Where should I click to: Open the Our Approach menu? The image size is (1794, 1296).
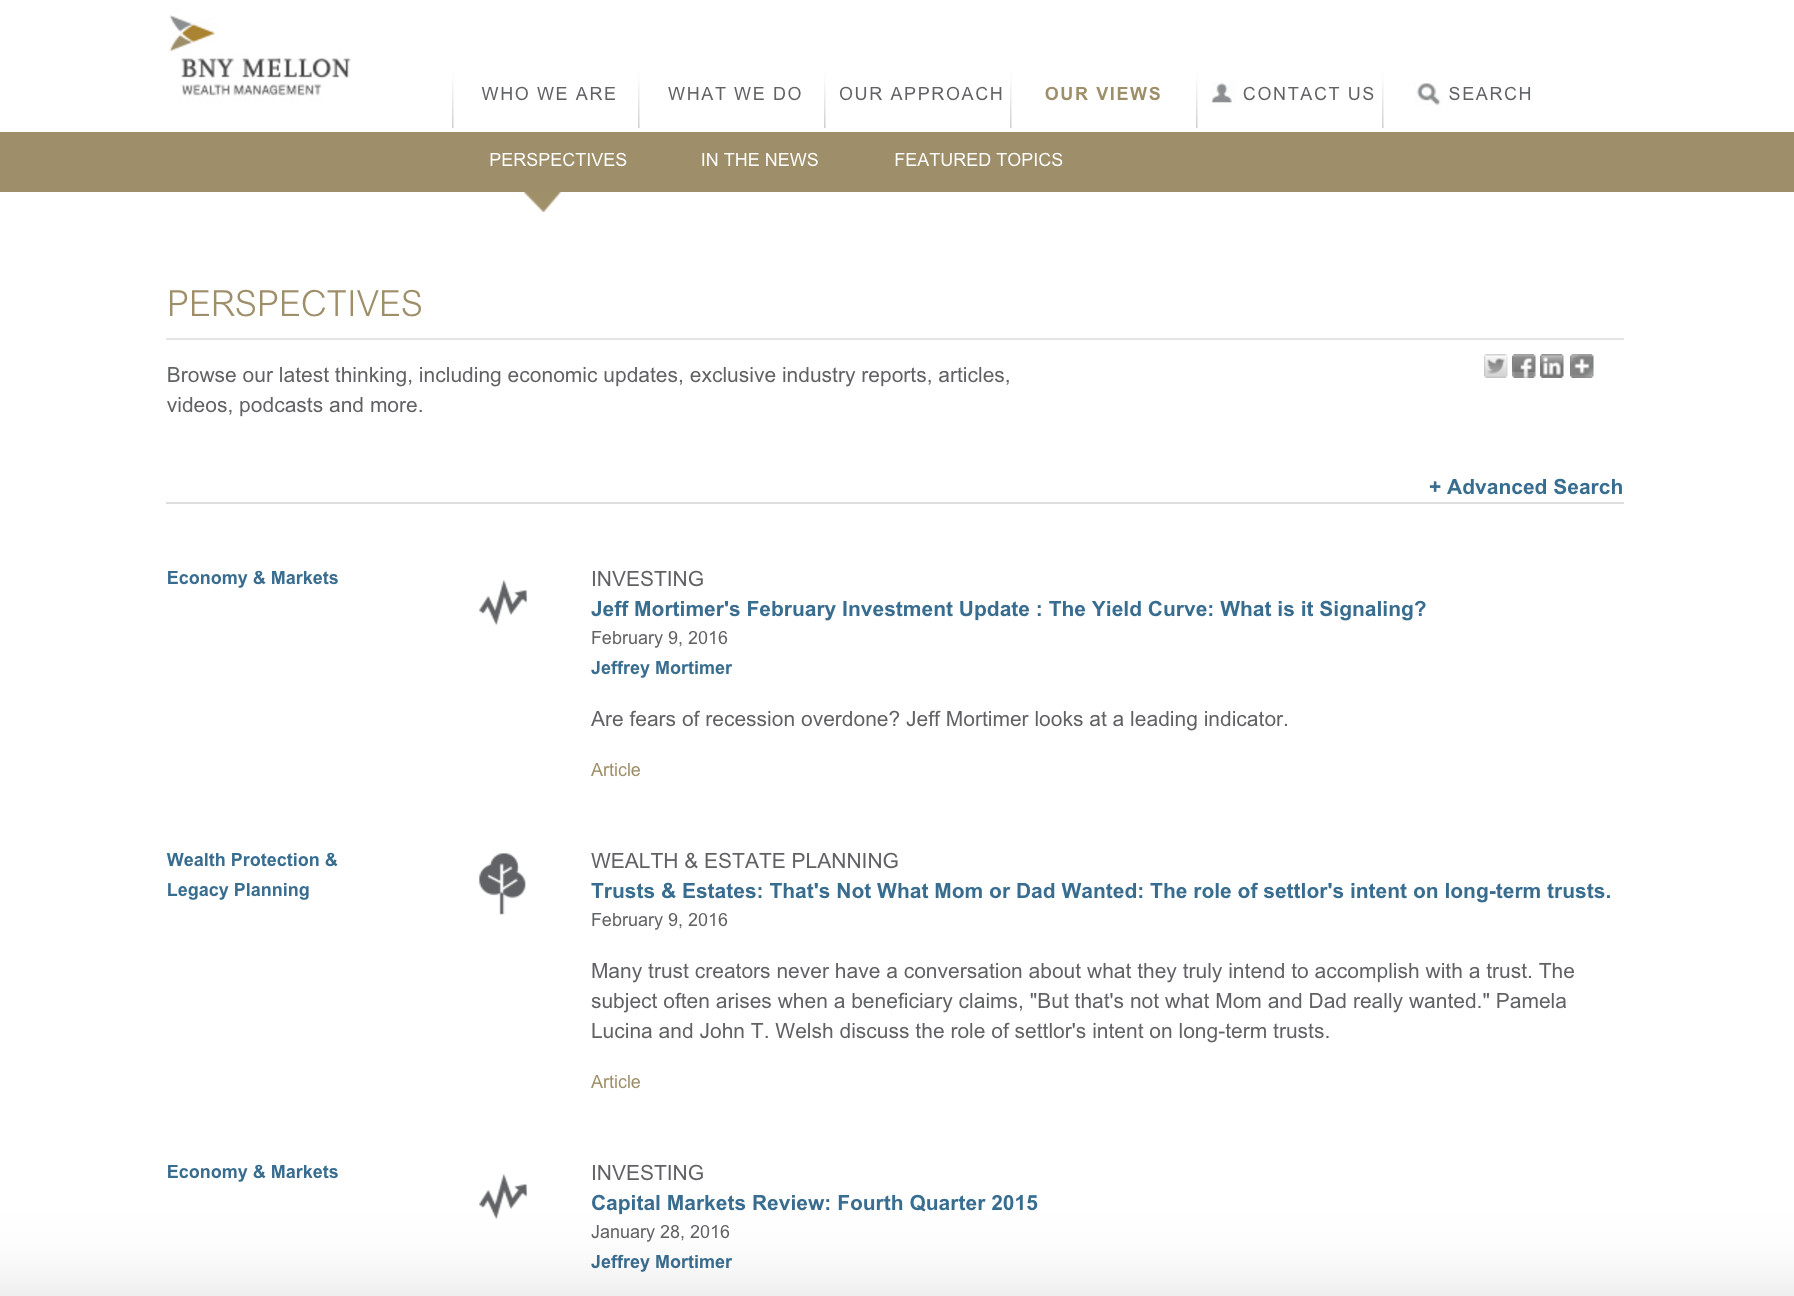[920, 94]
